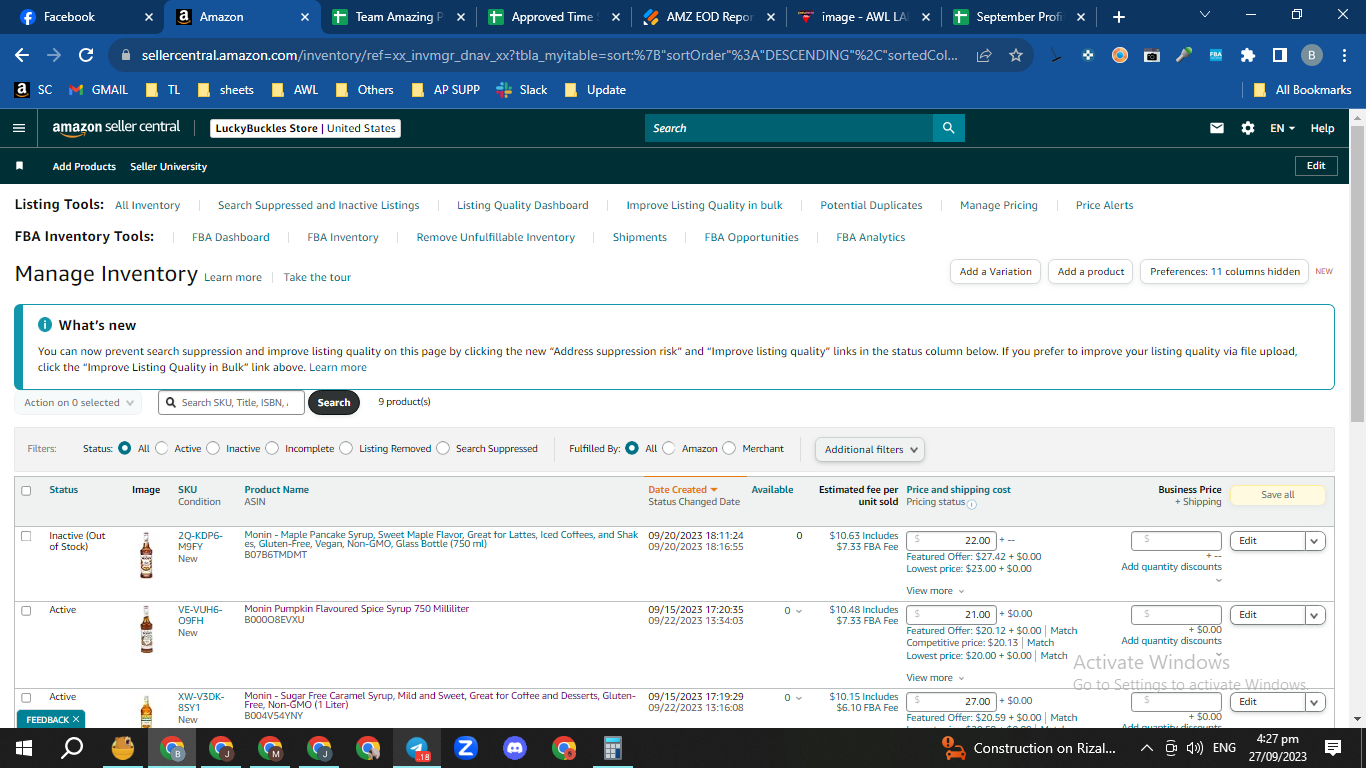Tick the checkbox for Maple Pancake Syrup row
This screenshot has height=768, width=1366.
tap(26, 536)
